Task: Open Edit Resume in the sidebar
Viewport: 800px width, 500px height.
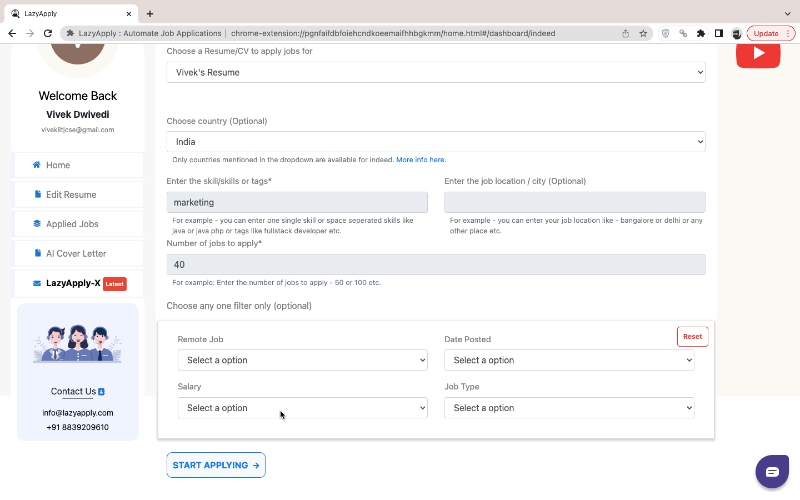Action: (x=79, y=194)
